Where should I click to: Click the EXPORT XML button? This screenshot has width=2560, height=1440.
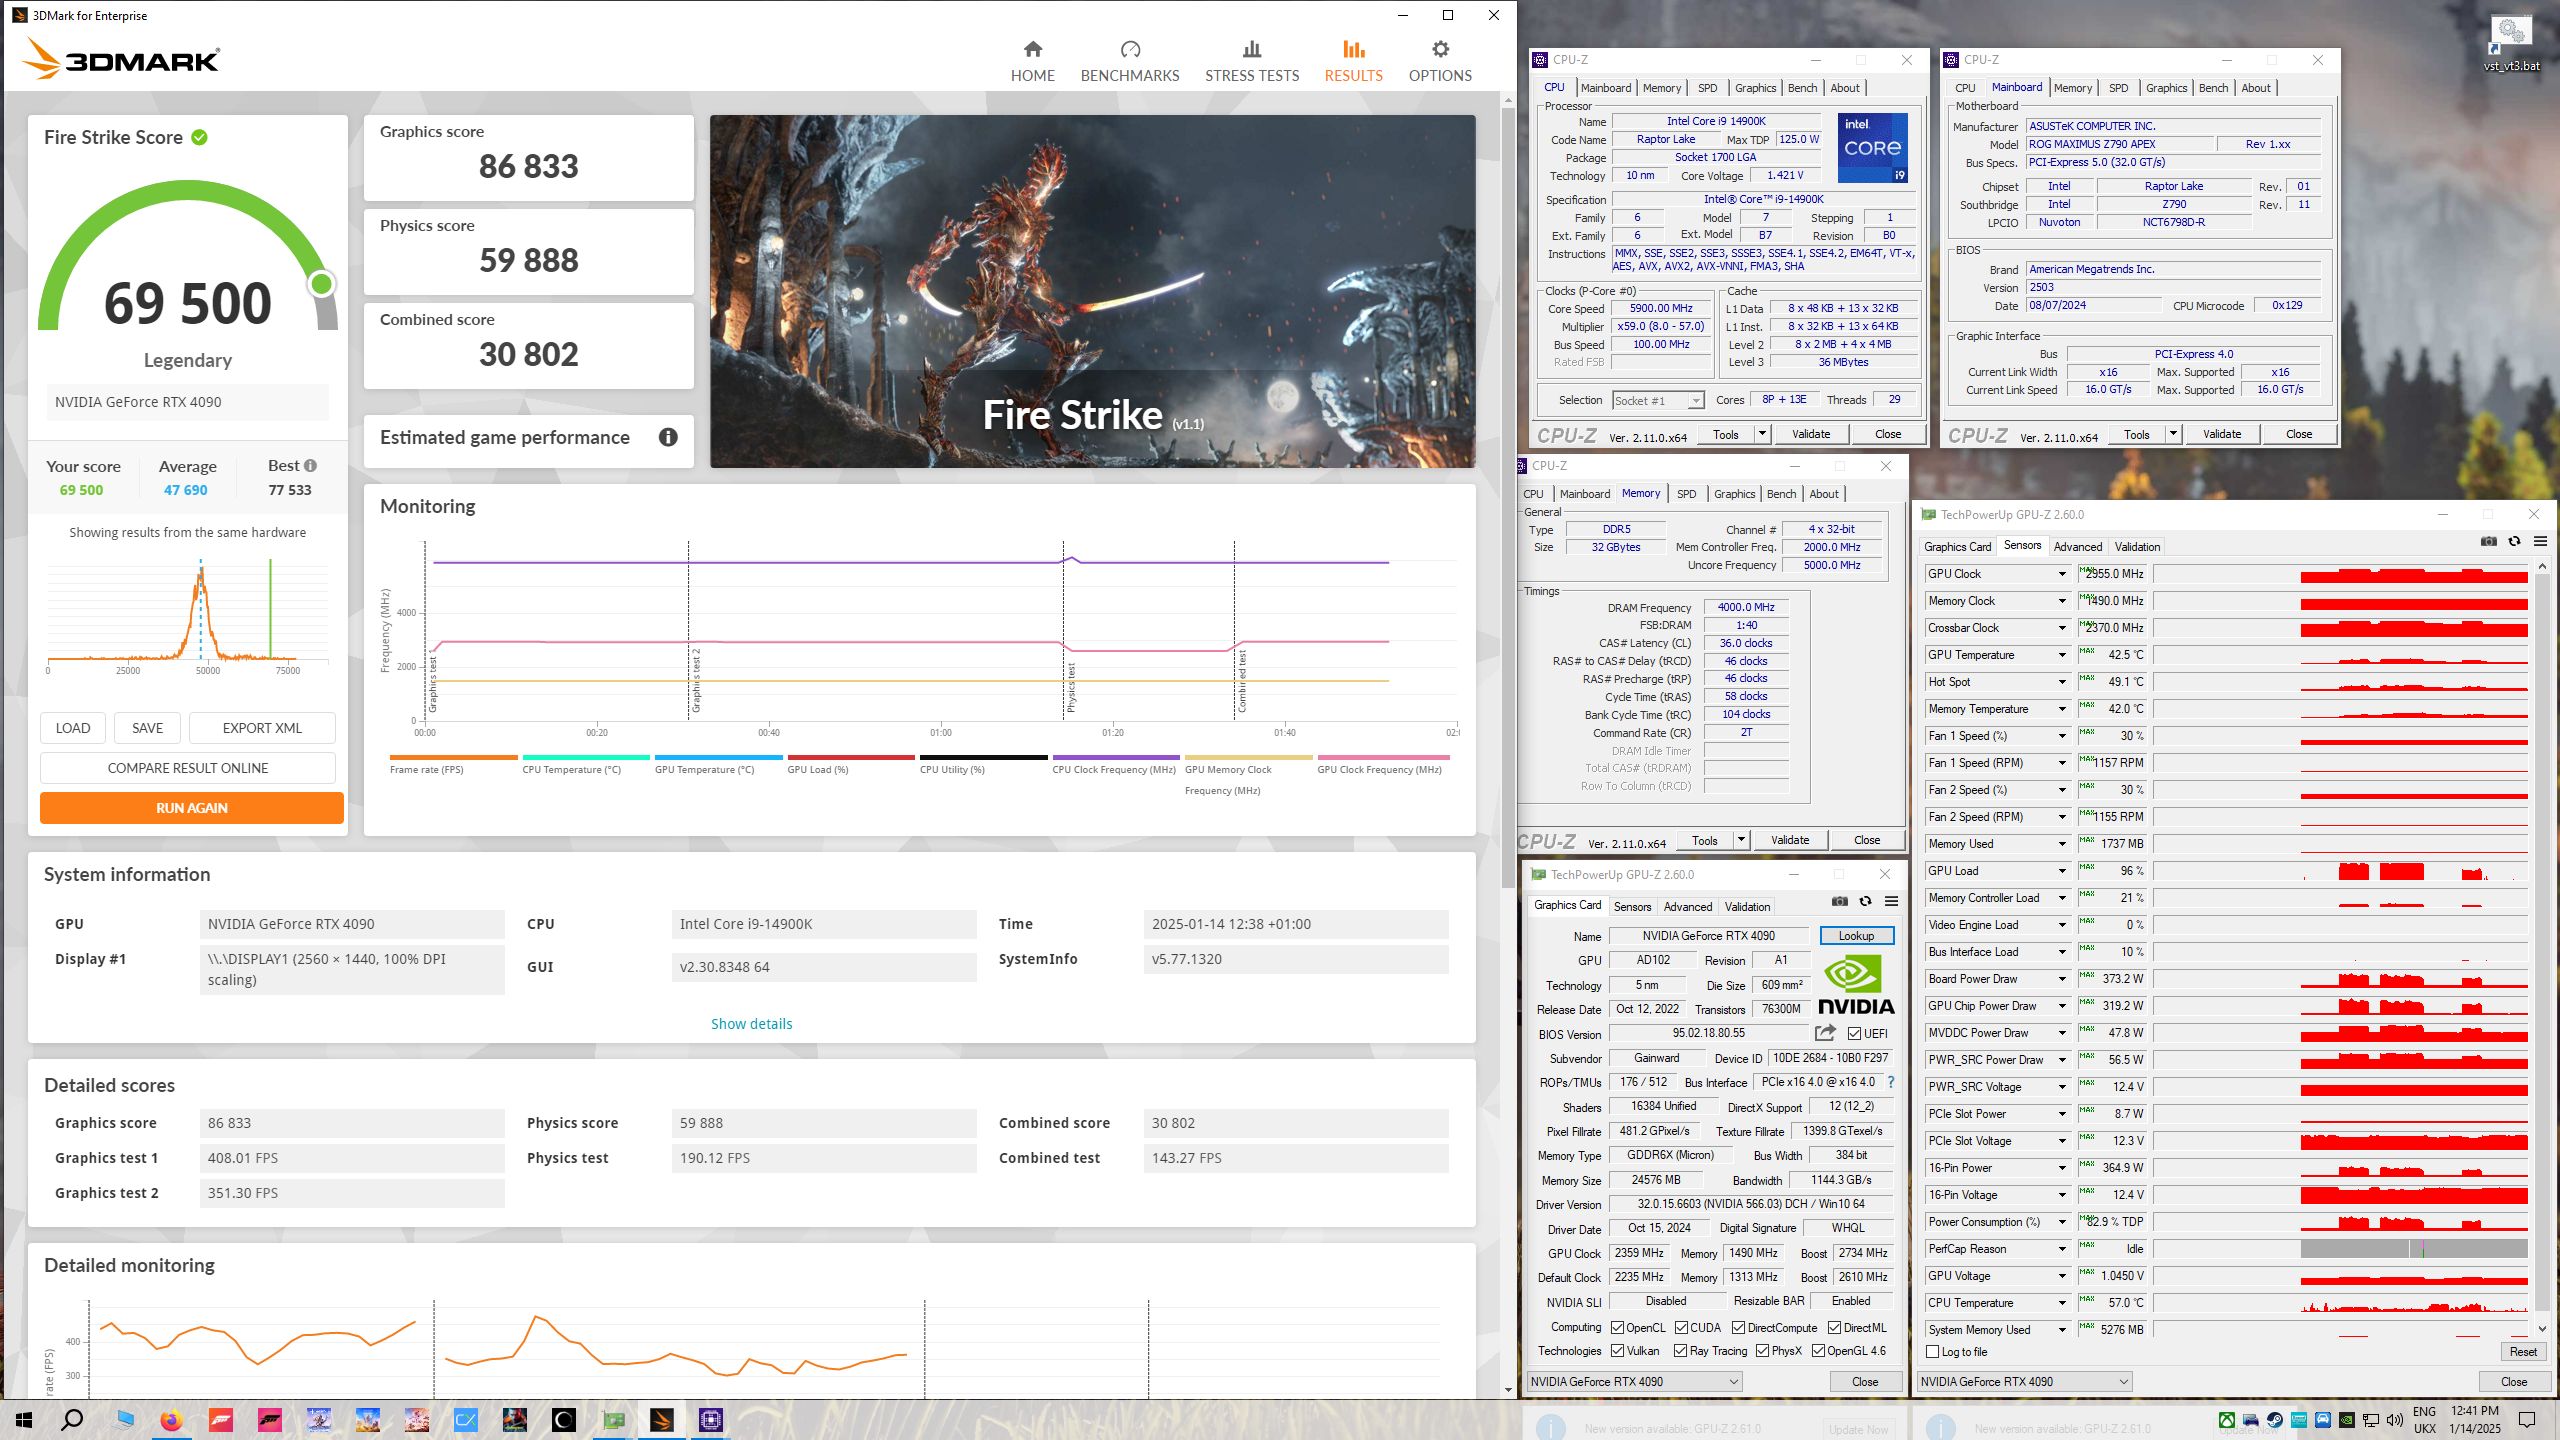262,728
